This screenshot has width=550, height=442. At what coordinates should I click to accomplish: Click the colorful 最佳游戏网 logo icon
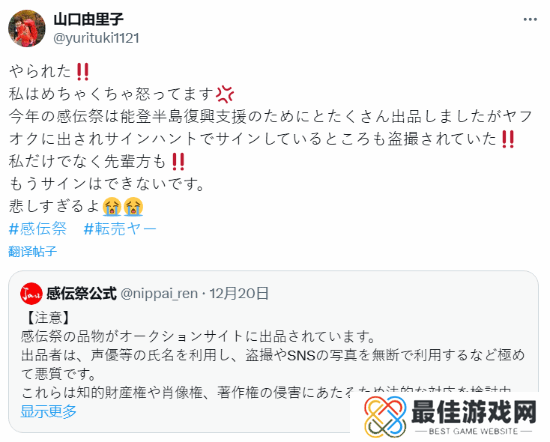[x=384, y=416]
